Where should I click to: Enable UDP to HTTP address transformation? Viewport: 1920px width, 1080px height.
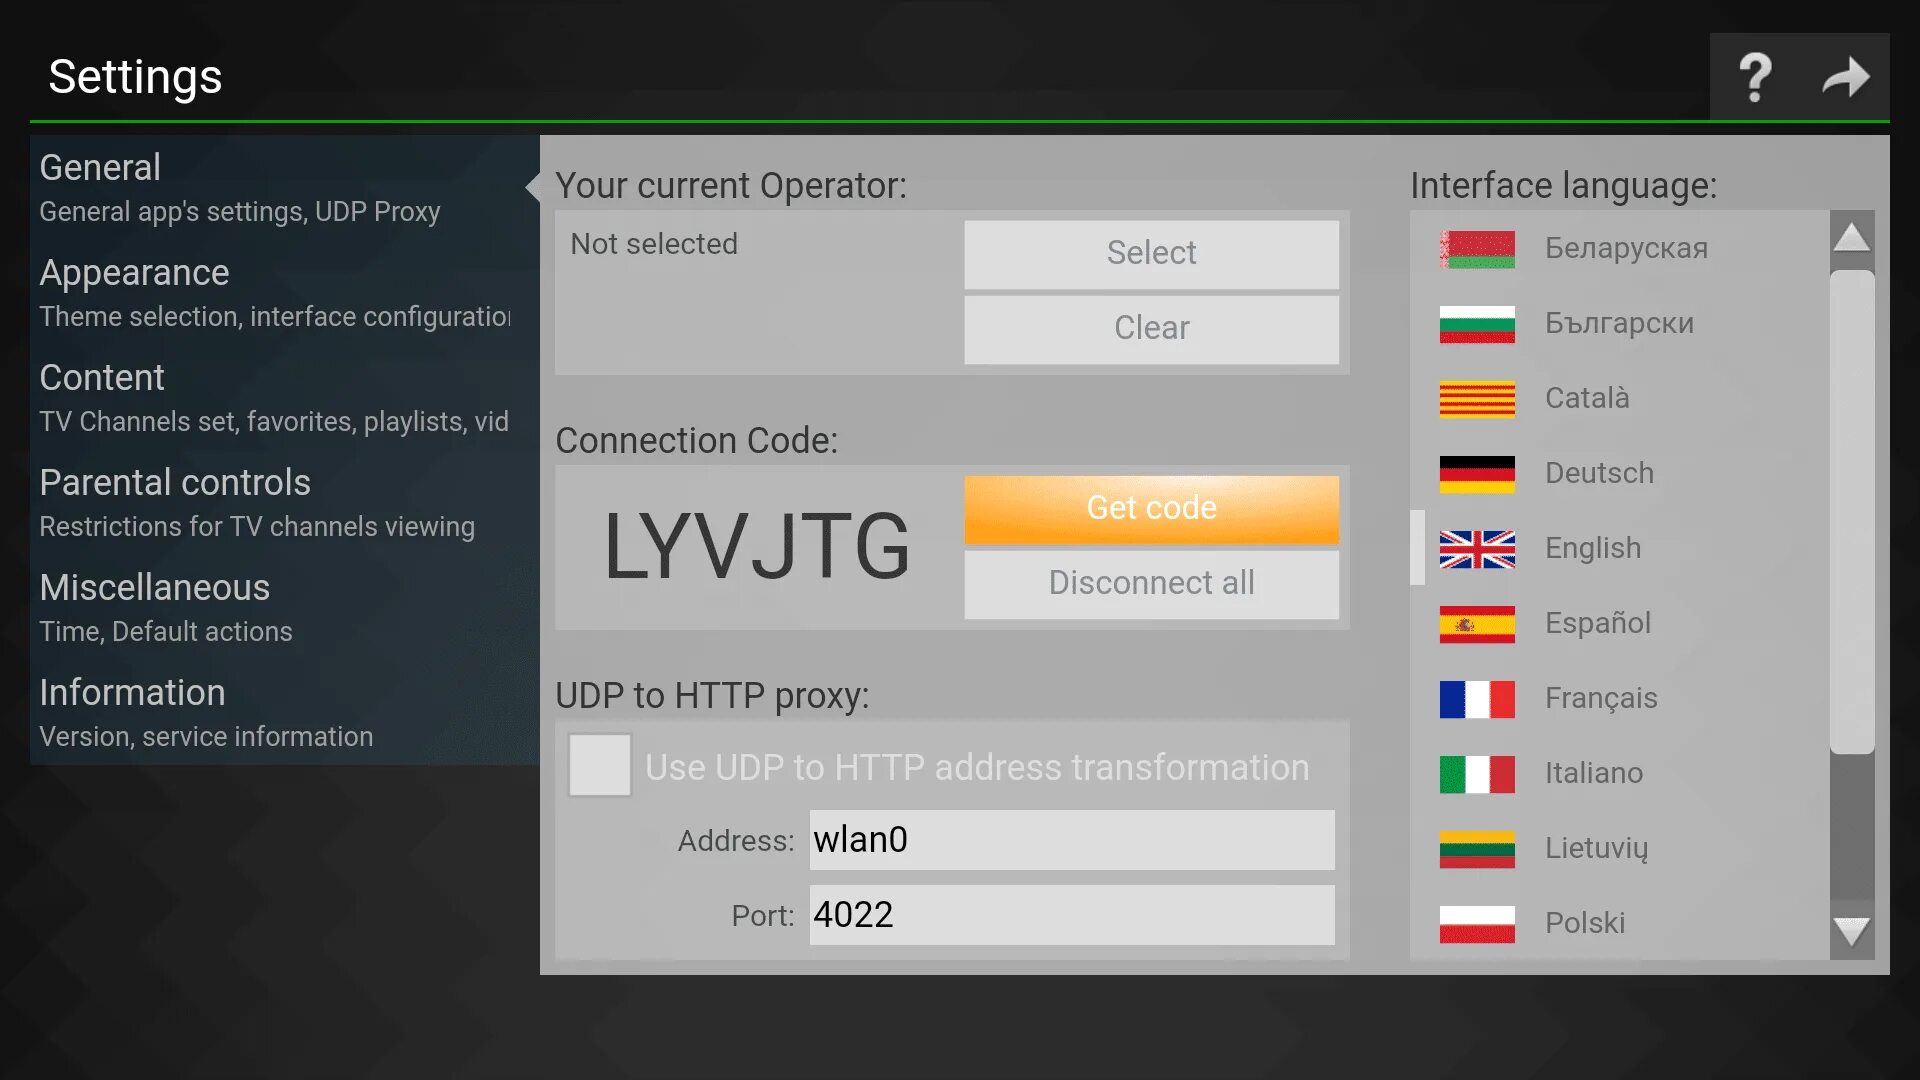(x=599, y=767)
